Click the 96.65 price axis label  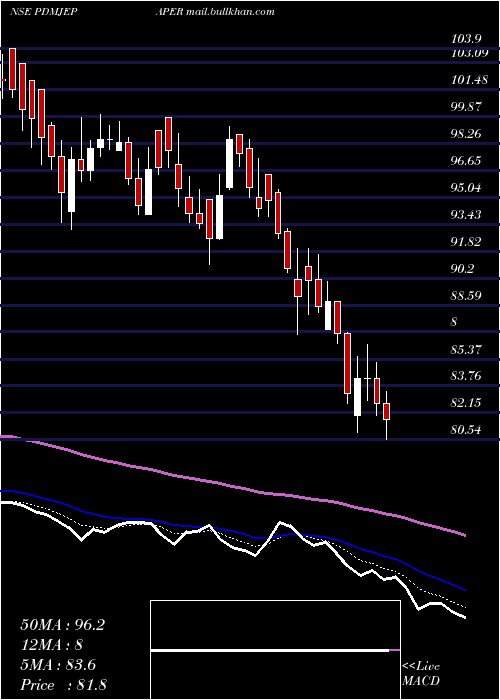tap(467, 161)
